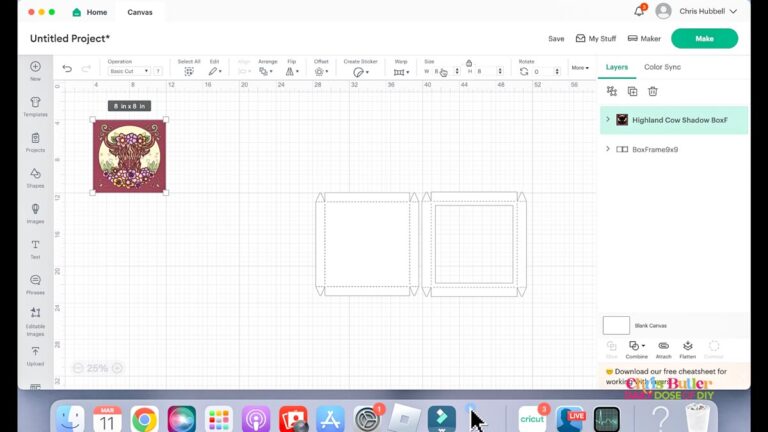Duplicate the layer using the Layers panel icon

pos(632,91)
